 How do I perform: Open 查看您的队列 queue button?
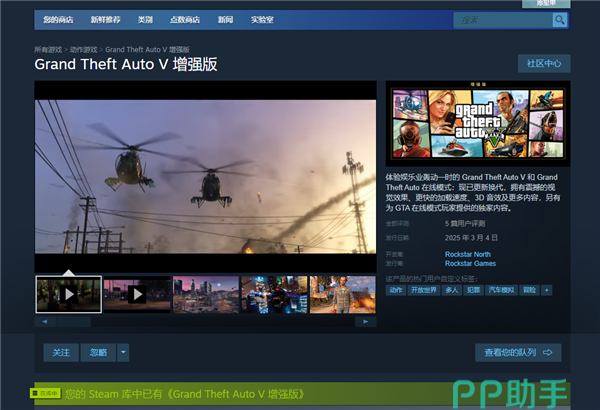tap(518, 353)
